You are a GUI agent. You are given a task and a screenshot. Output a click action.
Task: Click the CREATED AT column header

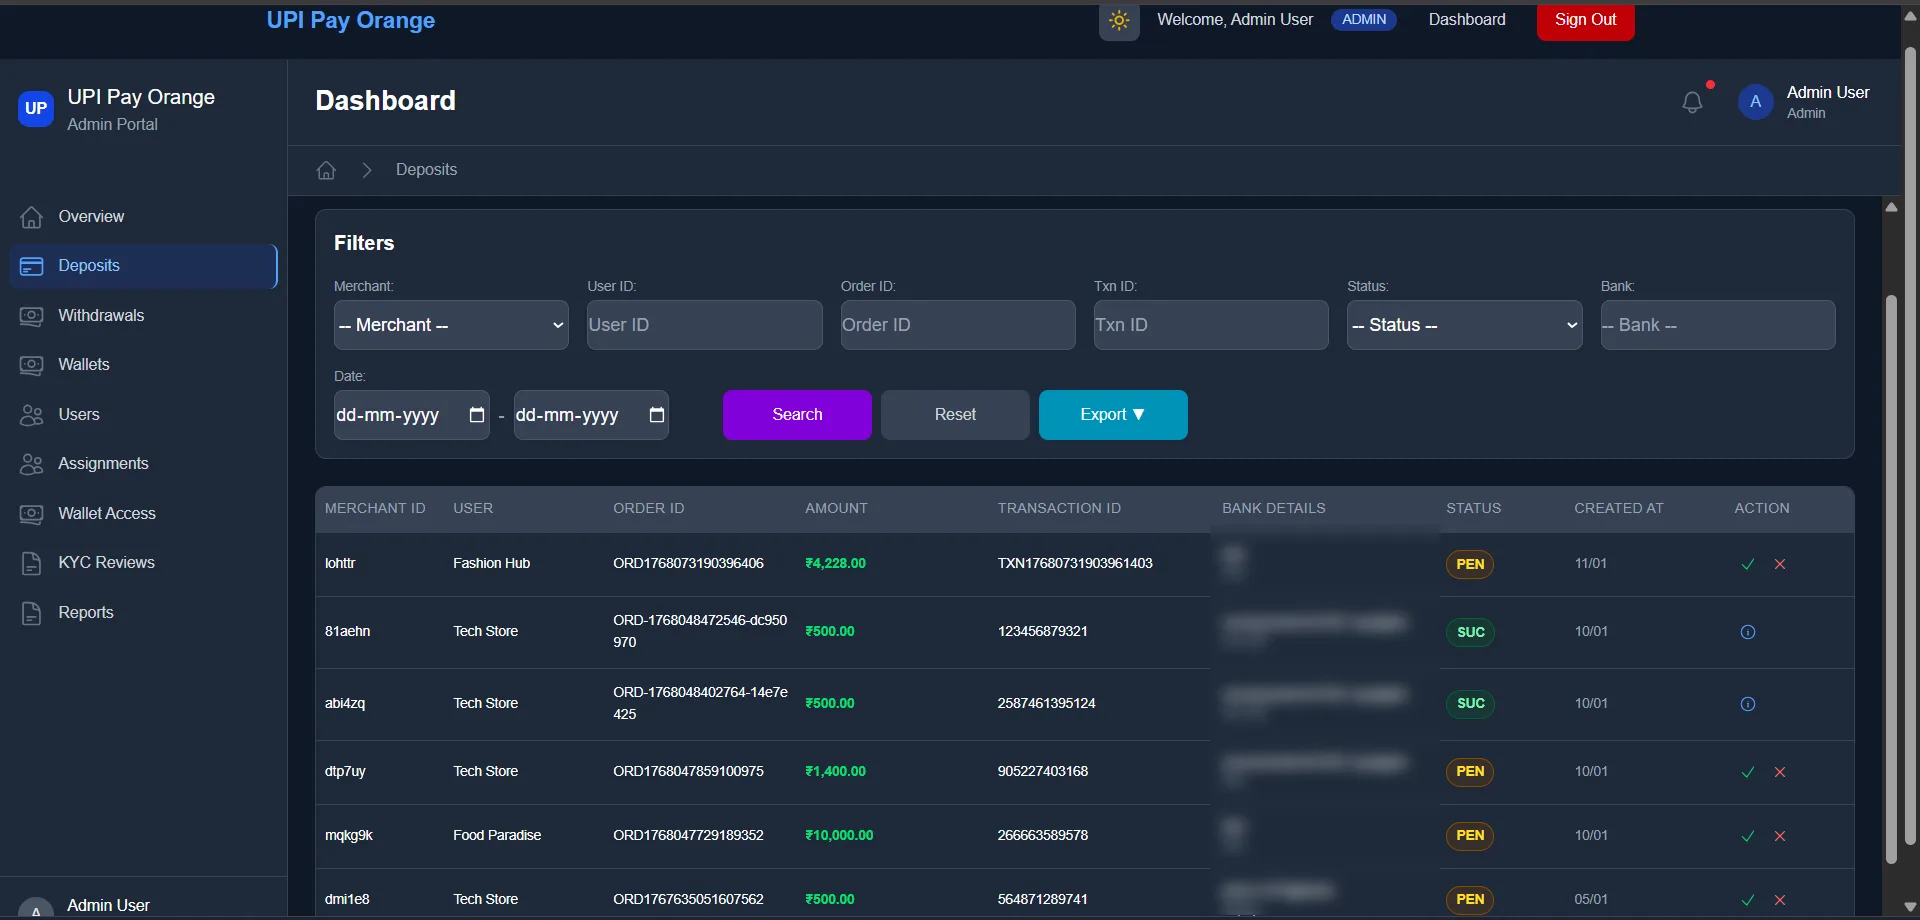pos(1619,509)
